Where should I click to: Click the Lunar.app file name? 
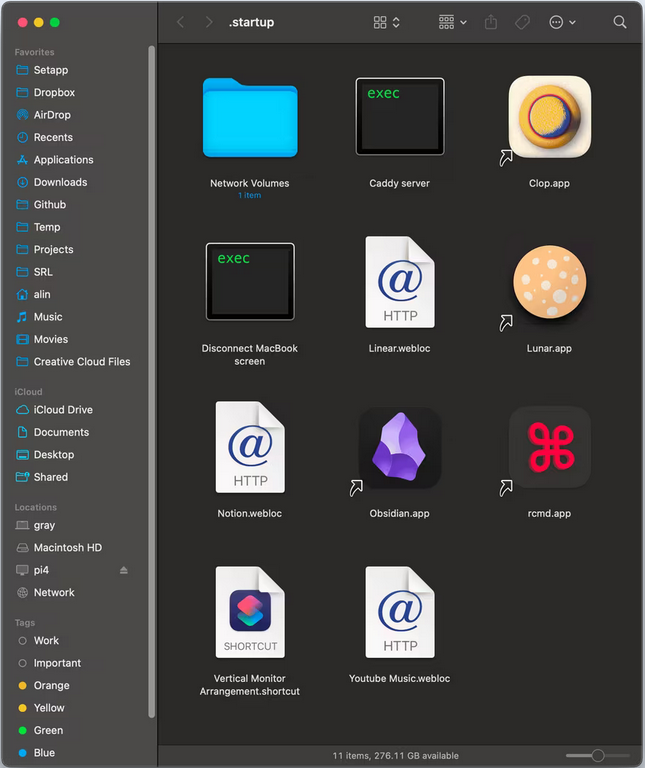(549, 349)
